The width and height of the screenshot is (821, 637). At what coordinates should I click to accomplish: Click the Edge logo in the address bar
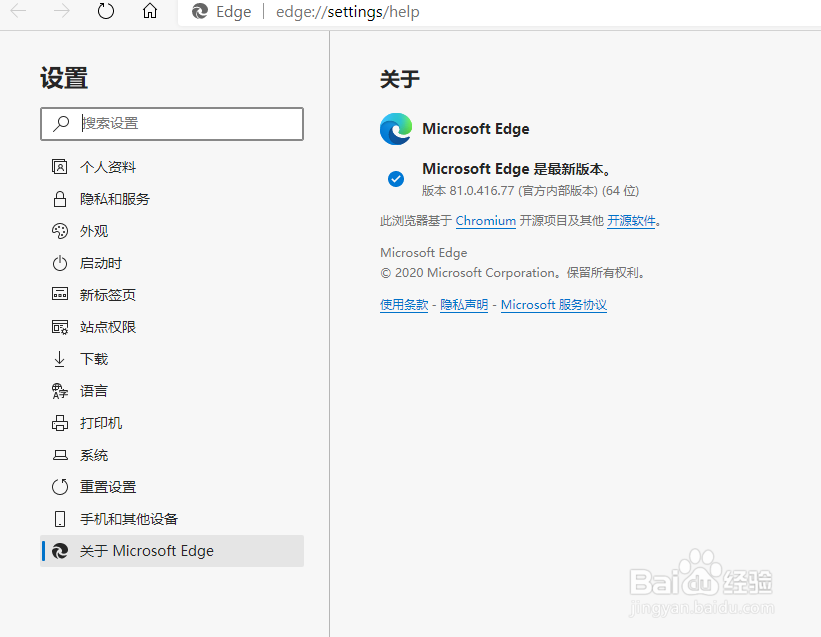200,12
